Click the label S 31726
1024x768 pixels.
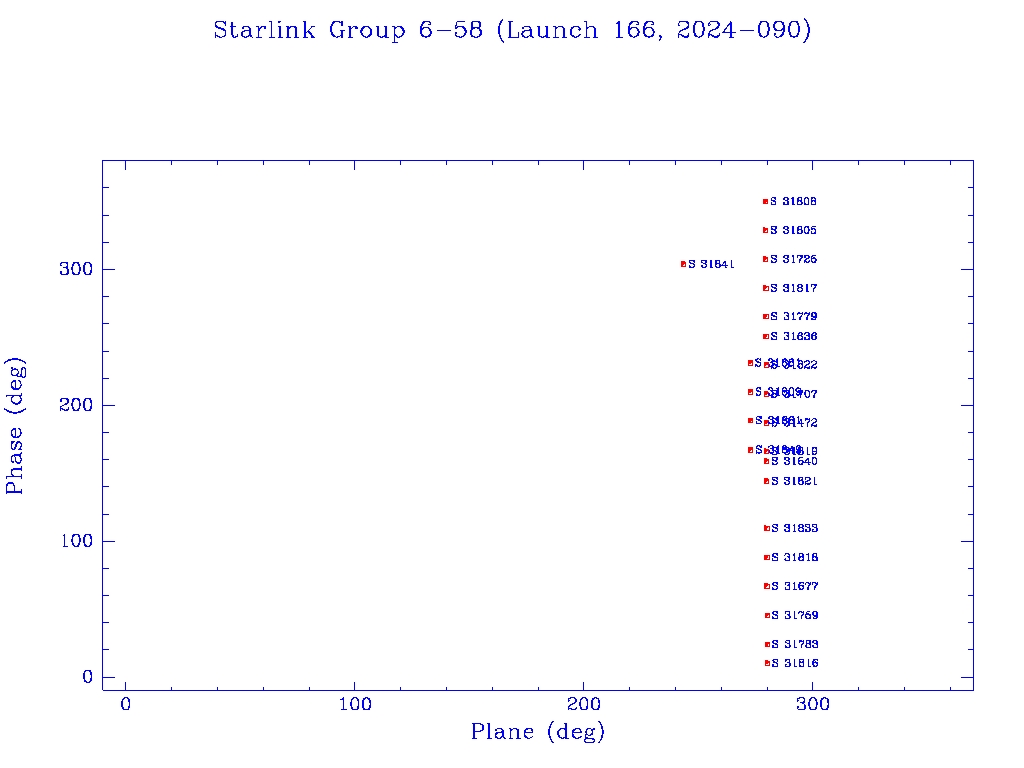coord(793,259)
